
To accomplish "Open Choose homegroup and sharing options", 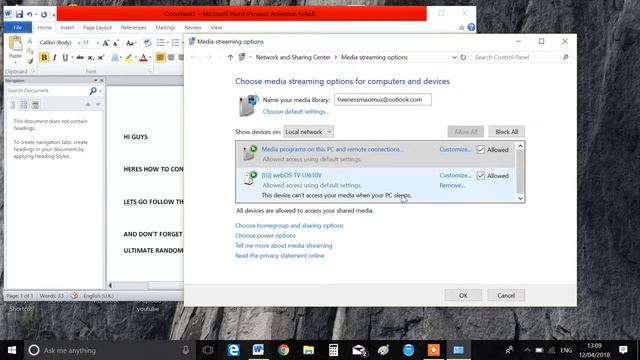I will click(289, 226).
